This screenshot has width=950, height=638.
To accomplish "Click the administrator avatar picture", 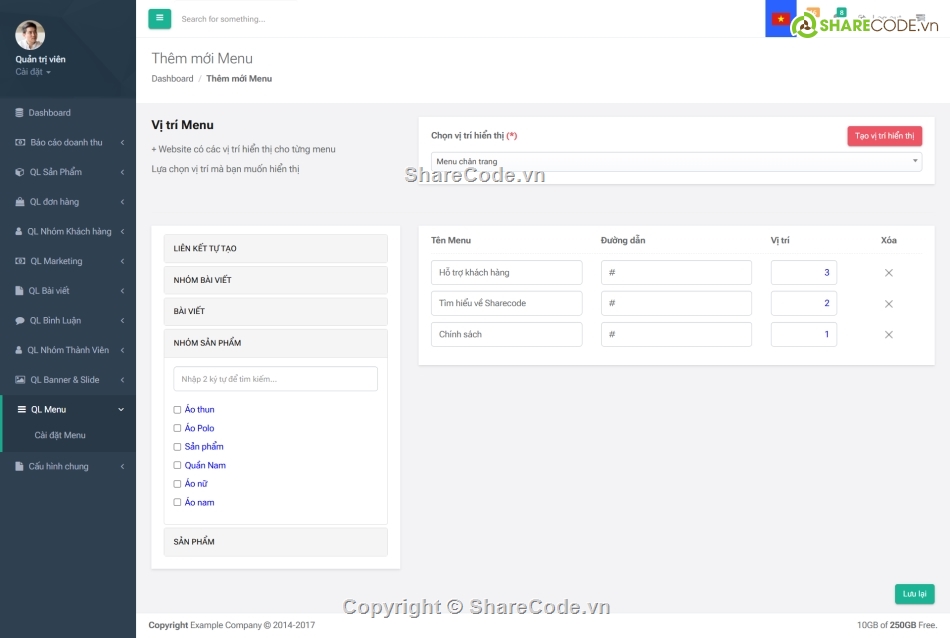I will (x=30, y=35).
